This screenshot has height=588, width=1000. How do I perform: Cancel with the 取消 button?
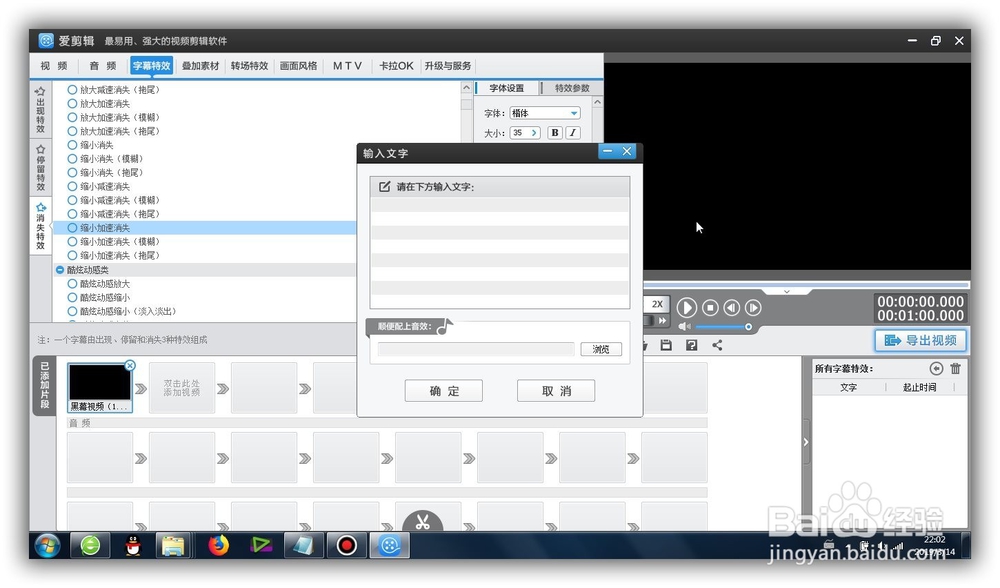(x=556, y=391)
